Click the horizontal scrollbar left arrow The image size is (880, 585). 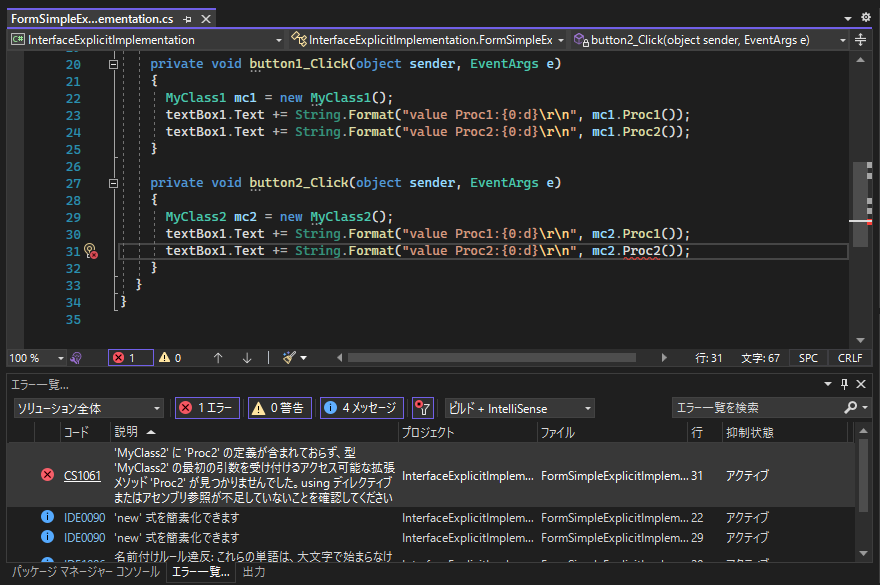point(340,358)
